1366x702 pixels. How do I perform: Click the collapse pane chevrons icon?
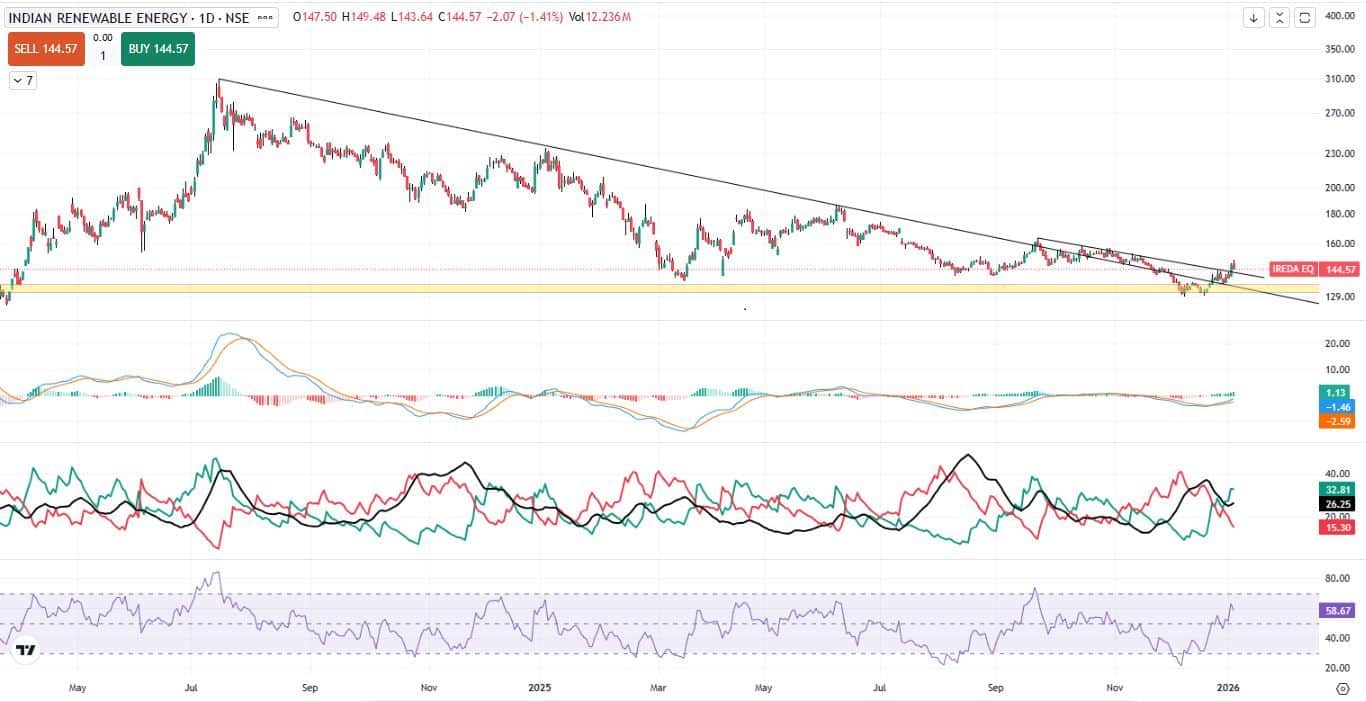pyautogui.click(x=1279, y=18)
